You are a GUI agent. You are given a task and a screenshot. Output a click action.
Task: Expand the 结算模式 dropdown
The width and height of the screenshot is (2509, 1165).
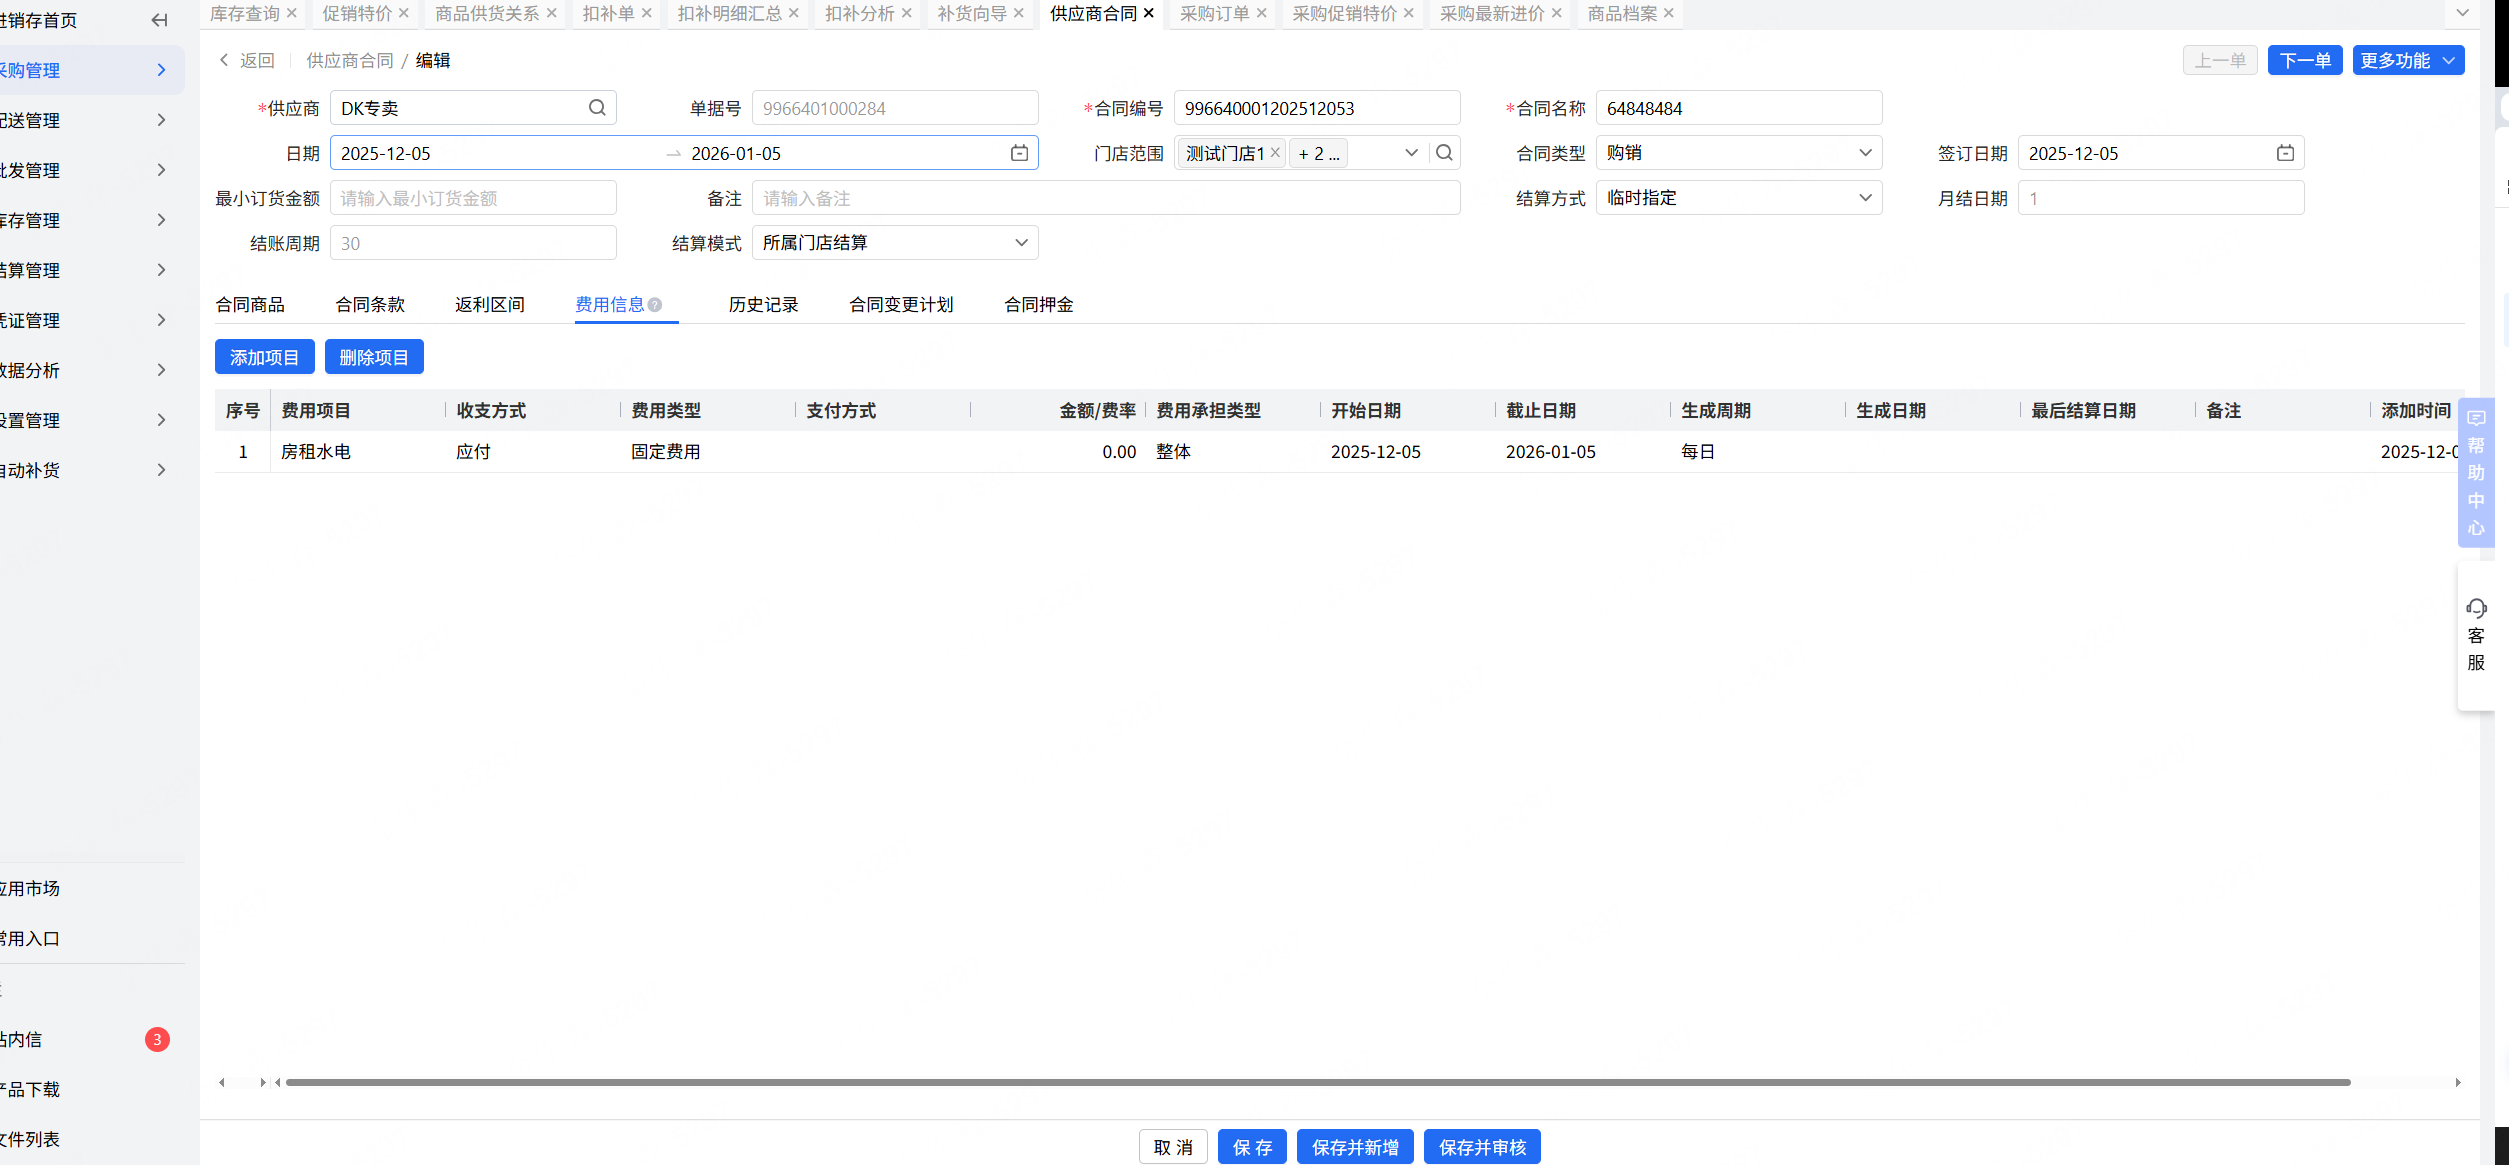pyautogui.click(x=894, y=243)
